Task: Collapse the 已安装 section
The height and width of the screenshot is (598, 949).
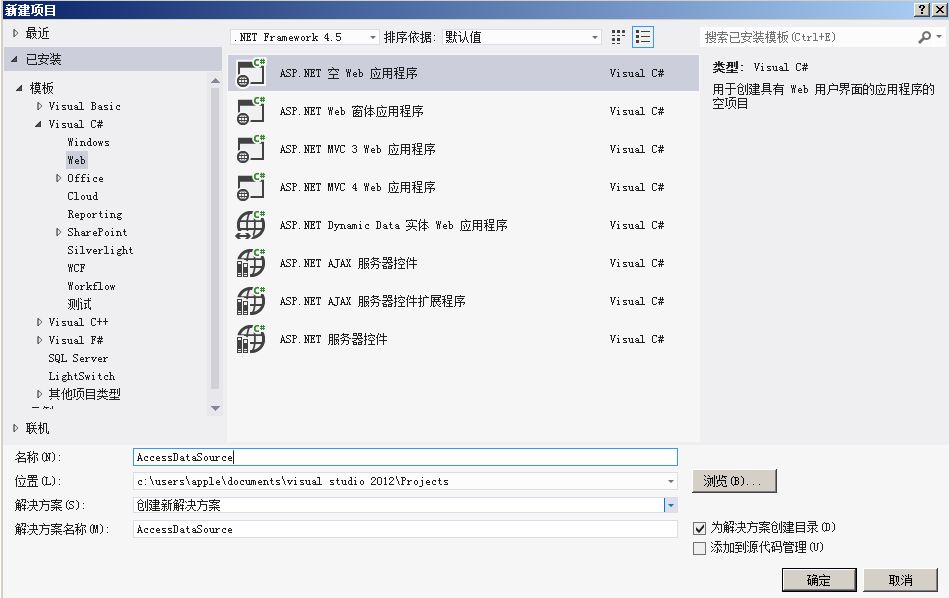Action: click(x=15, y=59)
